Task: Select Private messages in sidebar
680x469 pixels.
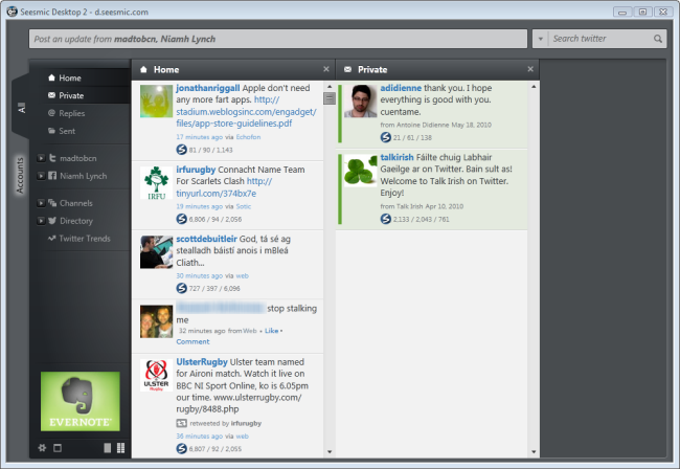Action: click(x=65, y=95)
